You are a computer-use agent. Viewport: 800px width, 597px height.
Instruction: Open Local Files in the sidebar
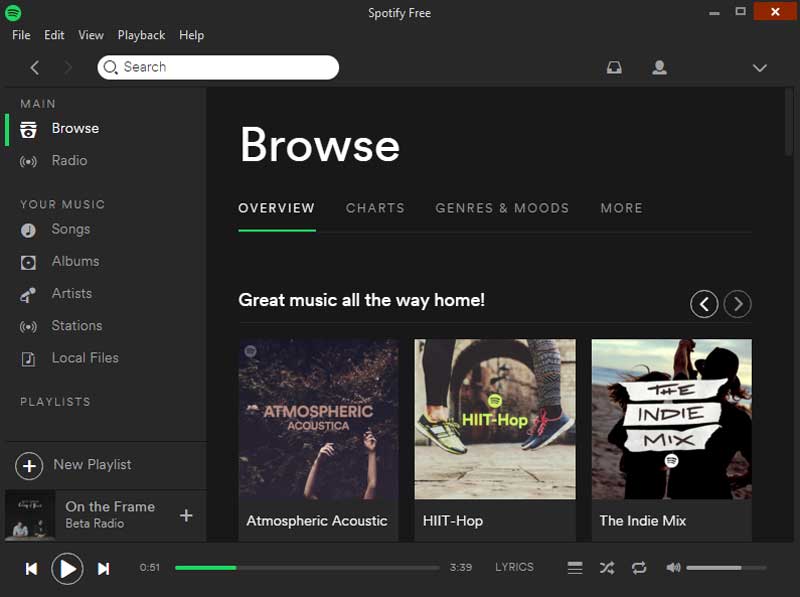pyautogui.click(x=85, y=358)
